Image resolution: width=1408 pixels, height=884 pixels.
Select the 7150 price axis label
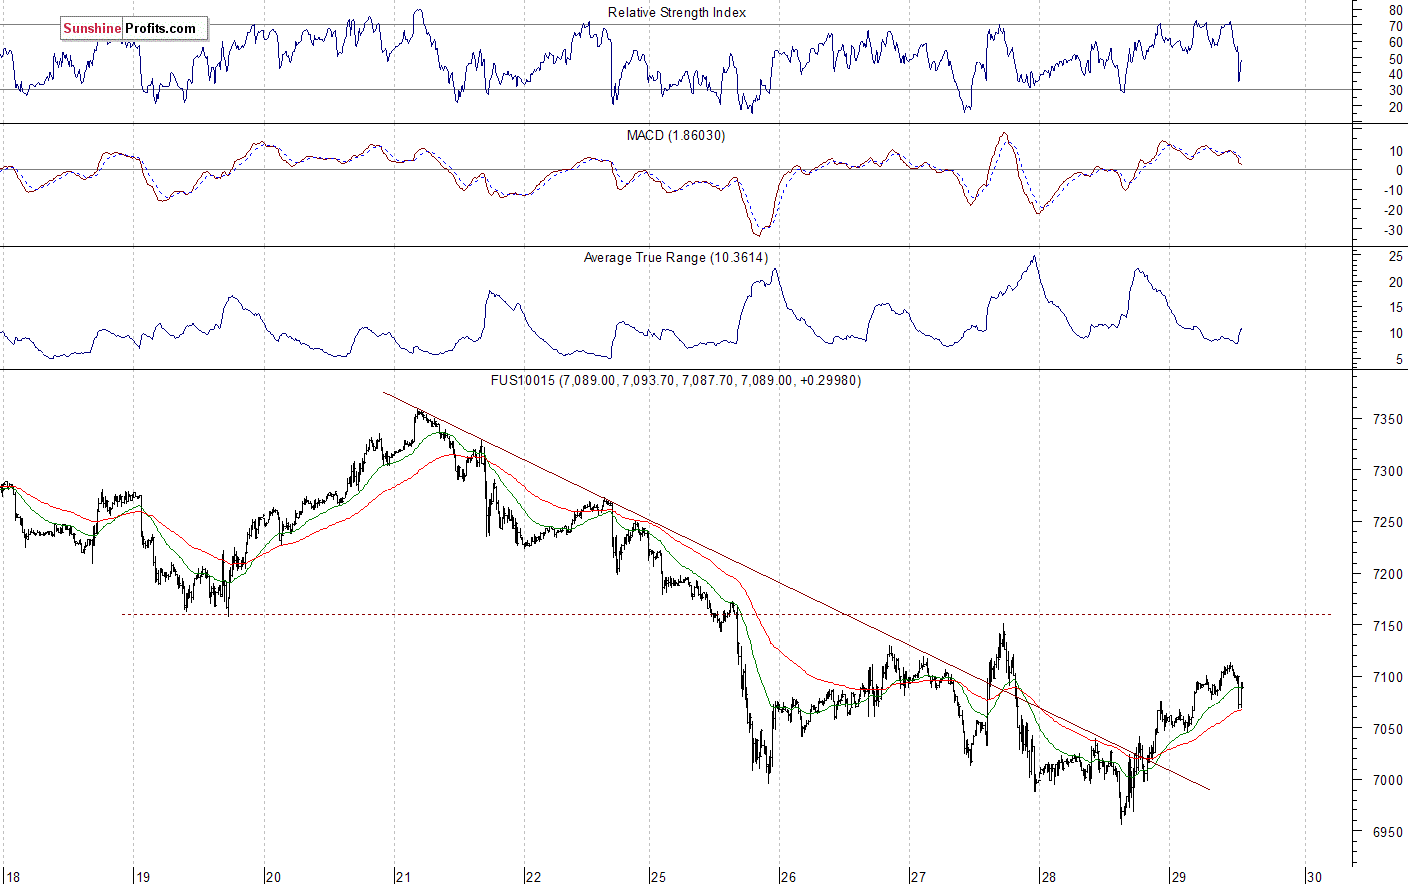click(x=1387, y=626)
